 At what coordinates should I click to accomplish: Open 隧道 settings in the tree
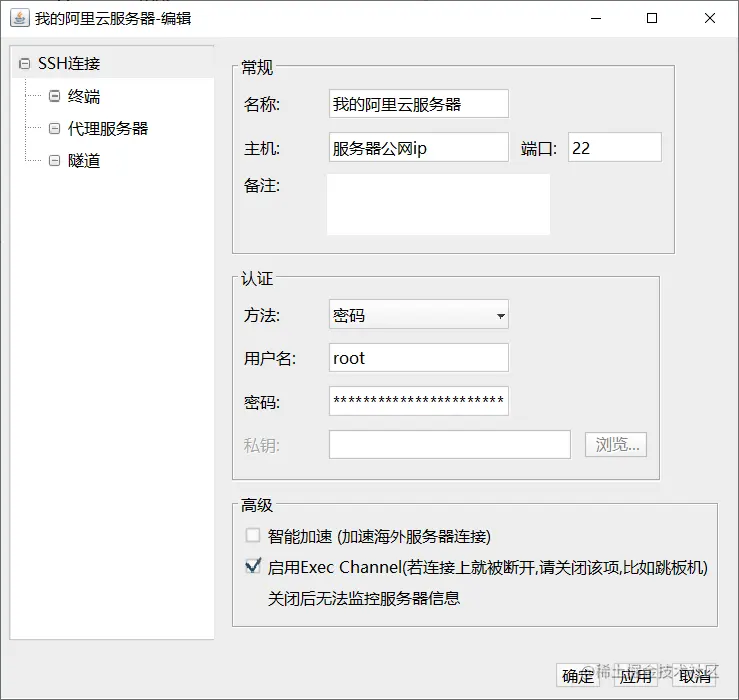tap(84, 161)
